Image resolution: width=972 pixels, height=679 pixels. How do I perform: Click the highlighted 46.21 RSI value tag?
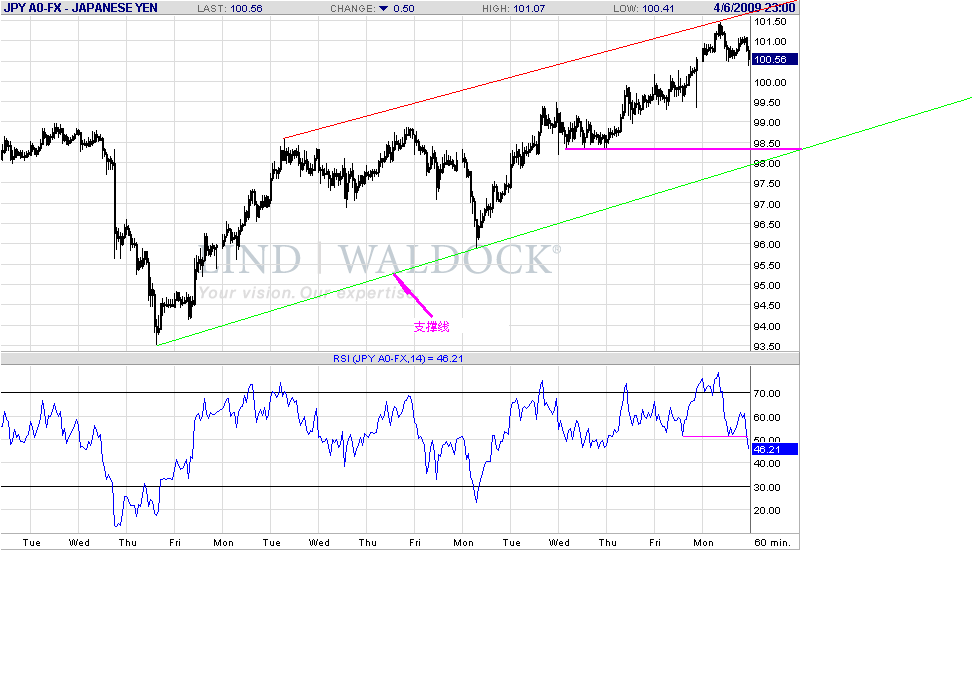click(x=774, y=450)
